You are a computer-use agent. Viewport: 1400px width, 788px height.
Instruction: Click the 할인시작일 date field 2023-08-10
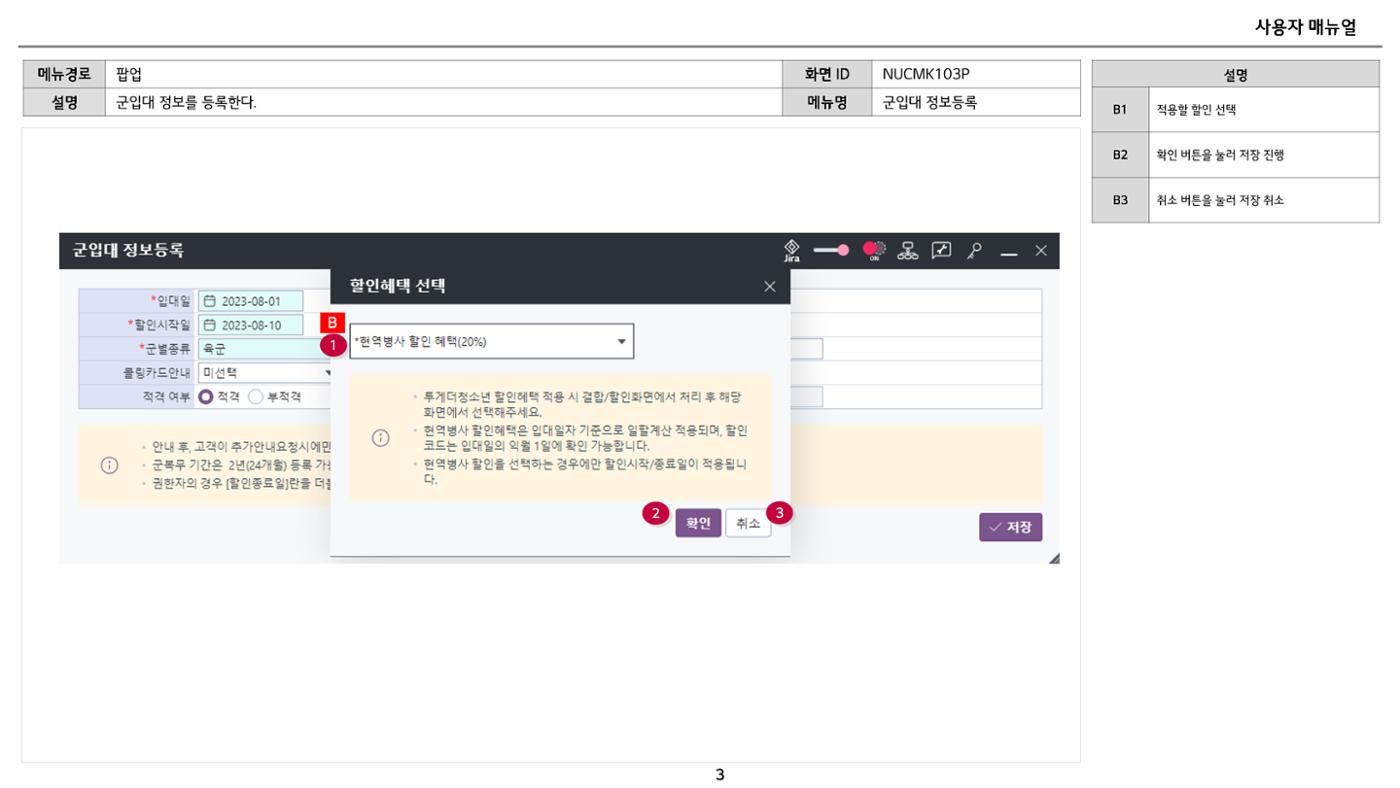[251, 325]
